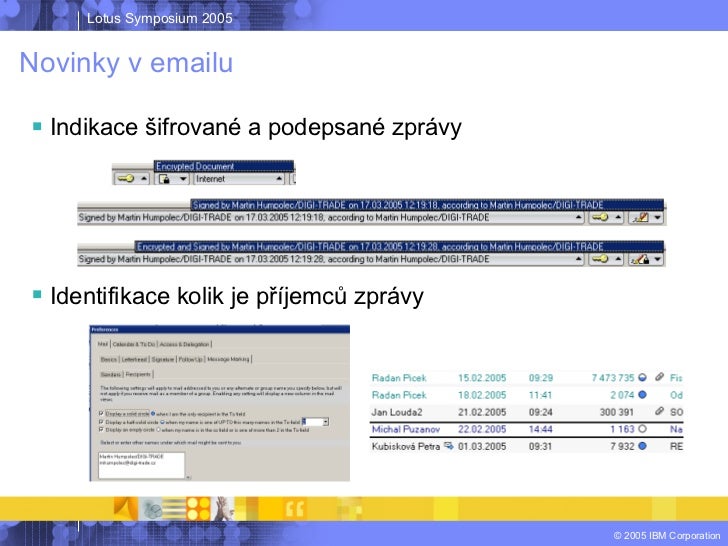
Task: Toggle the Display a half-solid circle checkbox
Action: 101,422
